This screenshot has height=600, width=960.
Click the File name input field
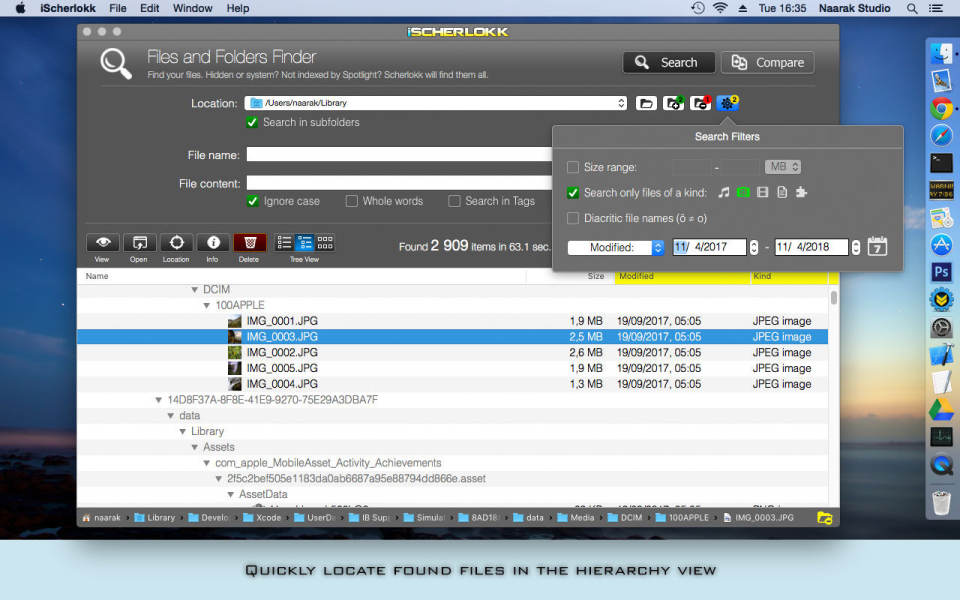coord(399,155)
